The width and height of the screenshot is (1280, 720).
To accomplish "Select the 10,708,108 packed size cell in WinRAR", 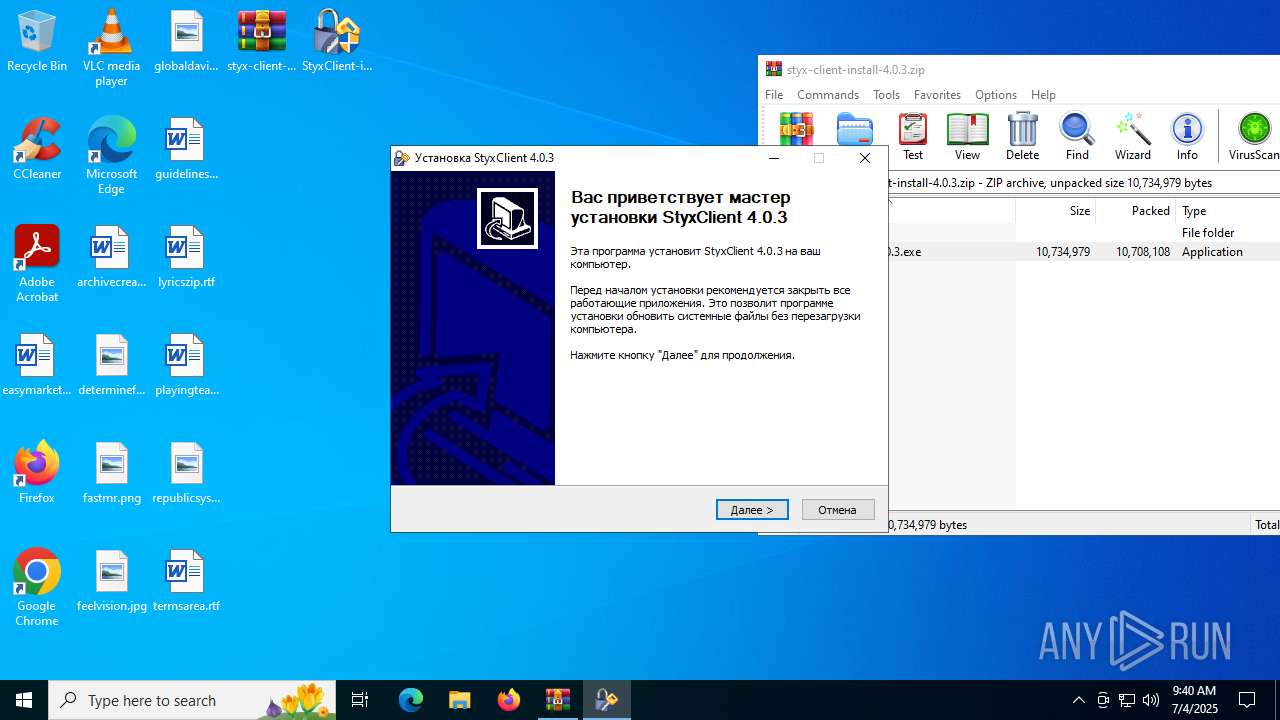I will click(x=1142, y=252).
